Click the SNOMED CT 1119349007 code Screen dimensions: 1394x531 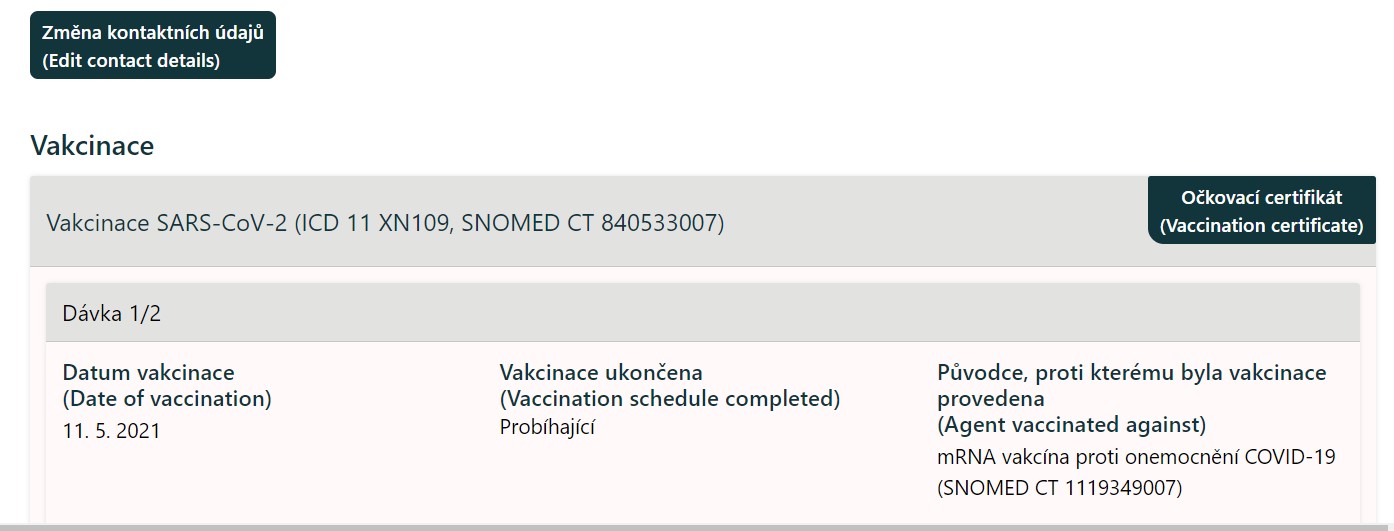tap(1059, 488)
